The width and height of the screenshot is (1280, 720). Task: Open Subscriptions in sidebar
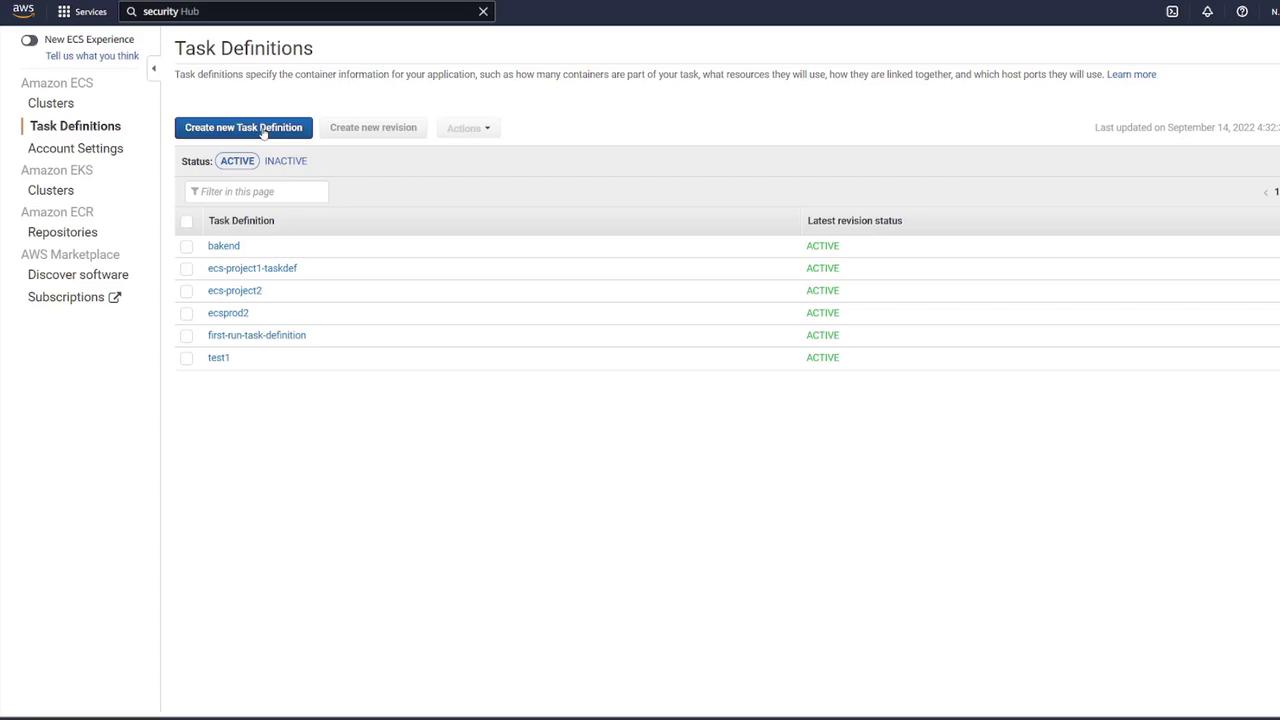coord(66,297)
